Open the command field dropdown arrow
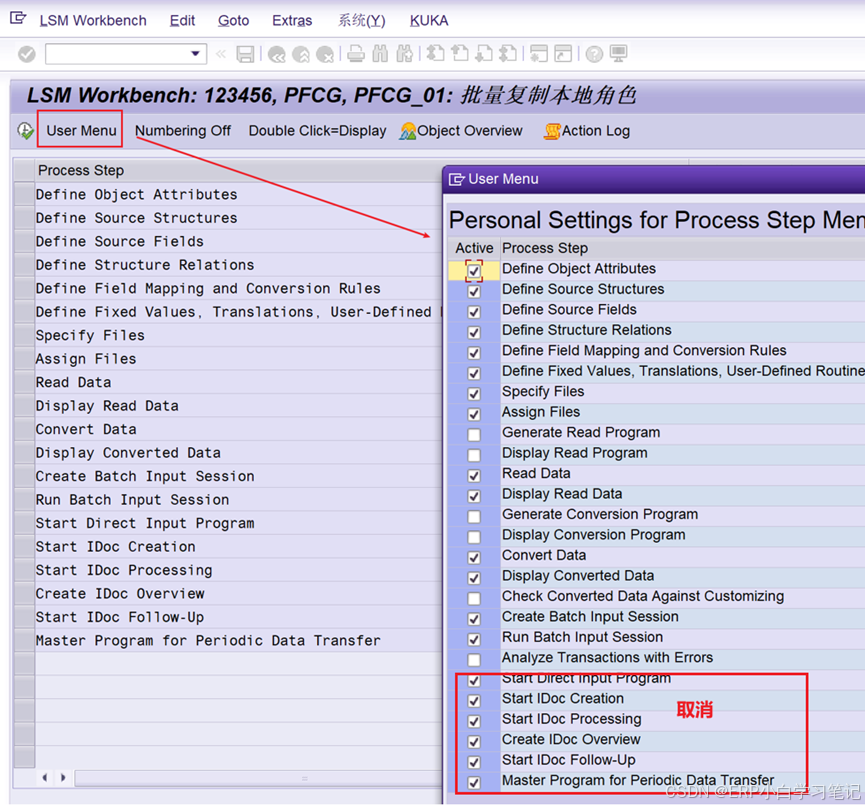Image resolution: width=865 pixels, height=807 pixels. (x=195, y=54)
